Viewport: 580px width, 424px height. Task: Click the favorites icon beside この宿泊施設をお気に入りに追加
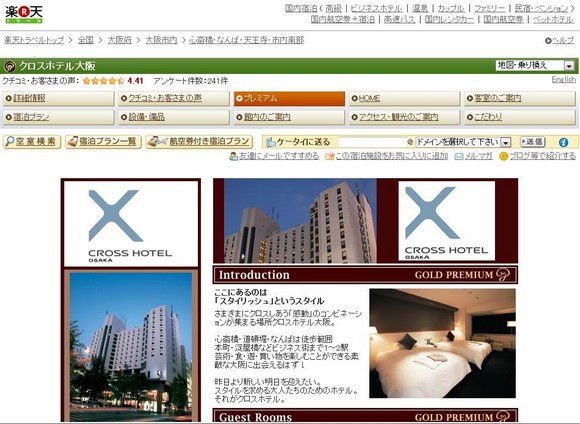pyautogui.click(x=330, y=157)
